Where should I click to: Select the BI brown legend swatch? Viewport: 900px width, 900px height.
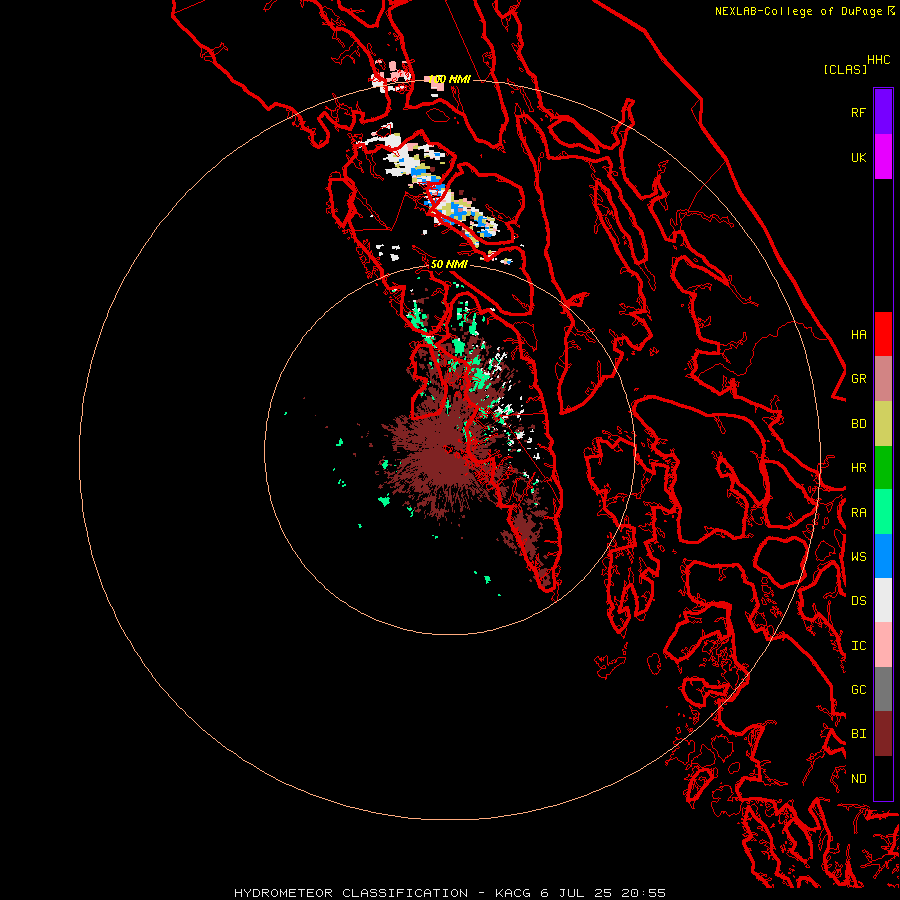[x=883, y=734]
